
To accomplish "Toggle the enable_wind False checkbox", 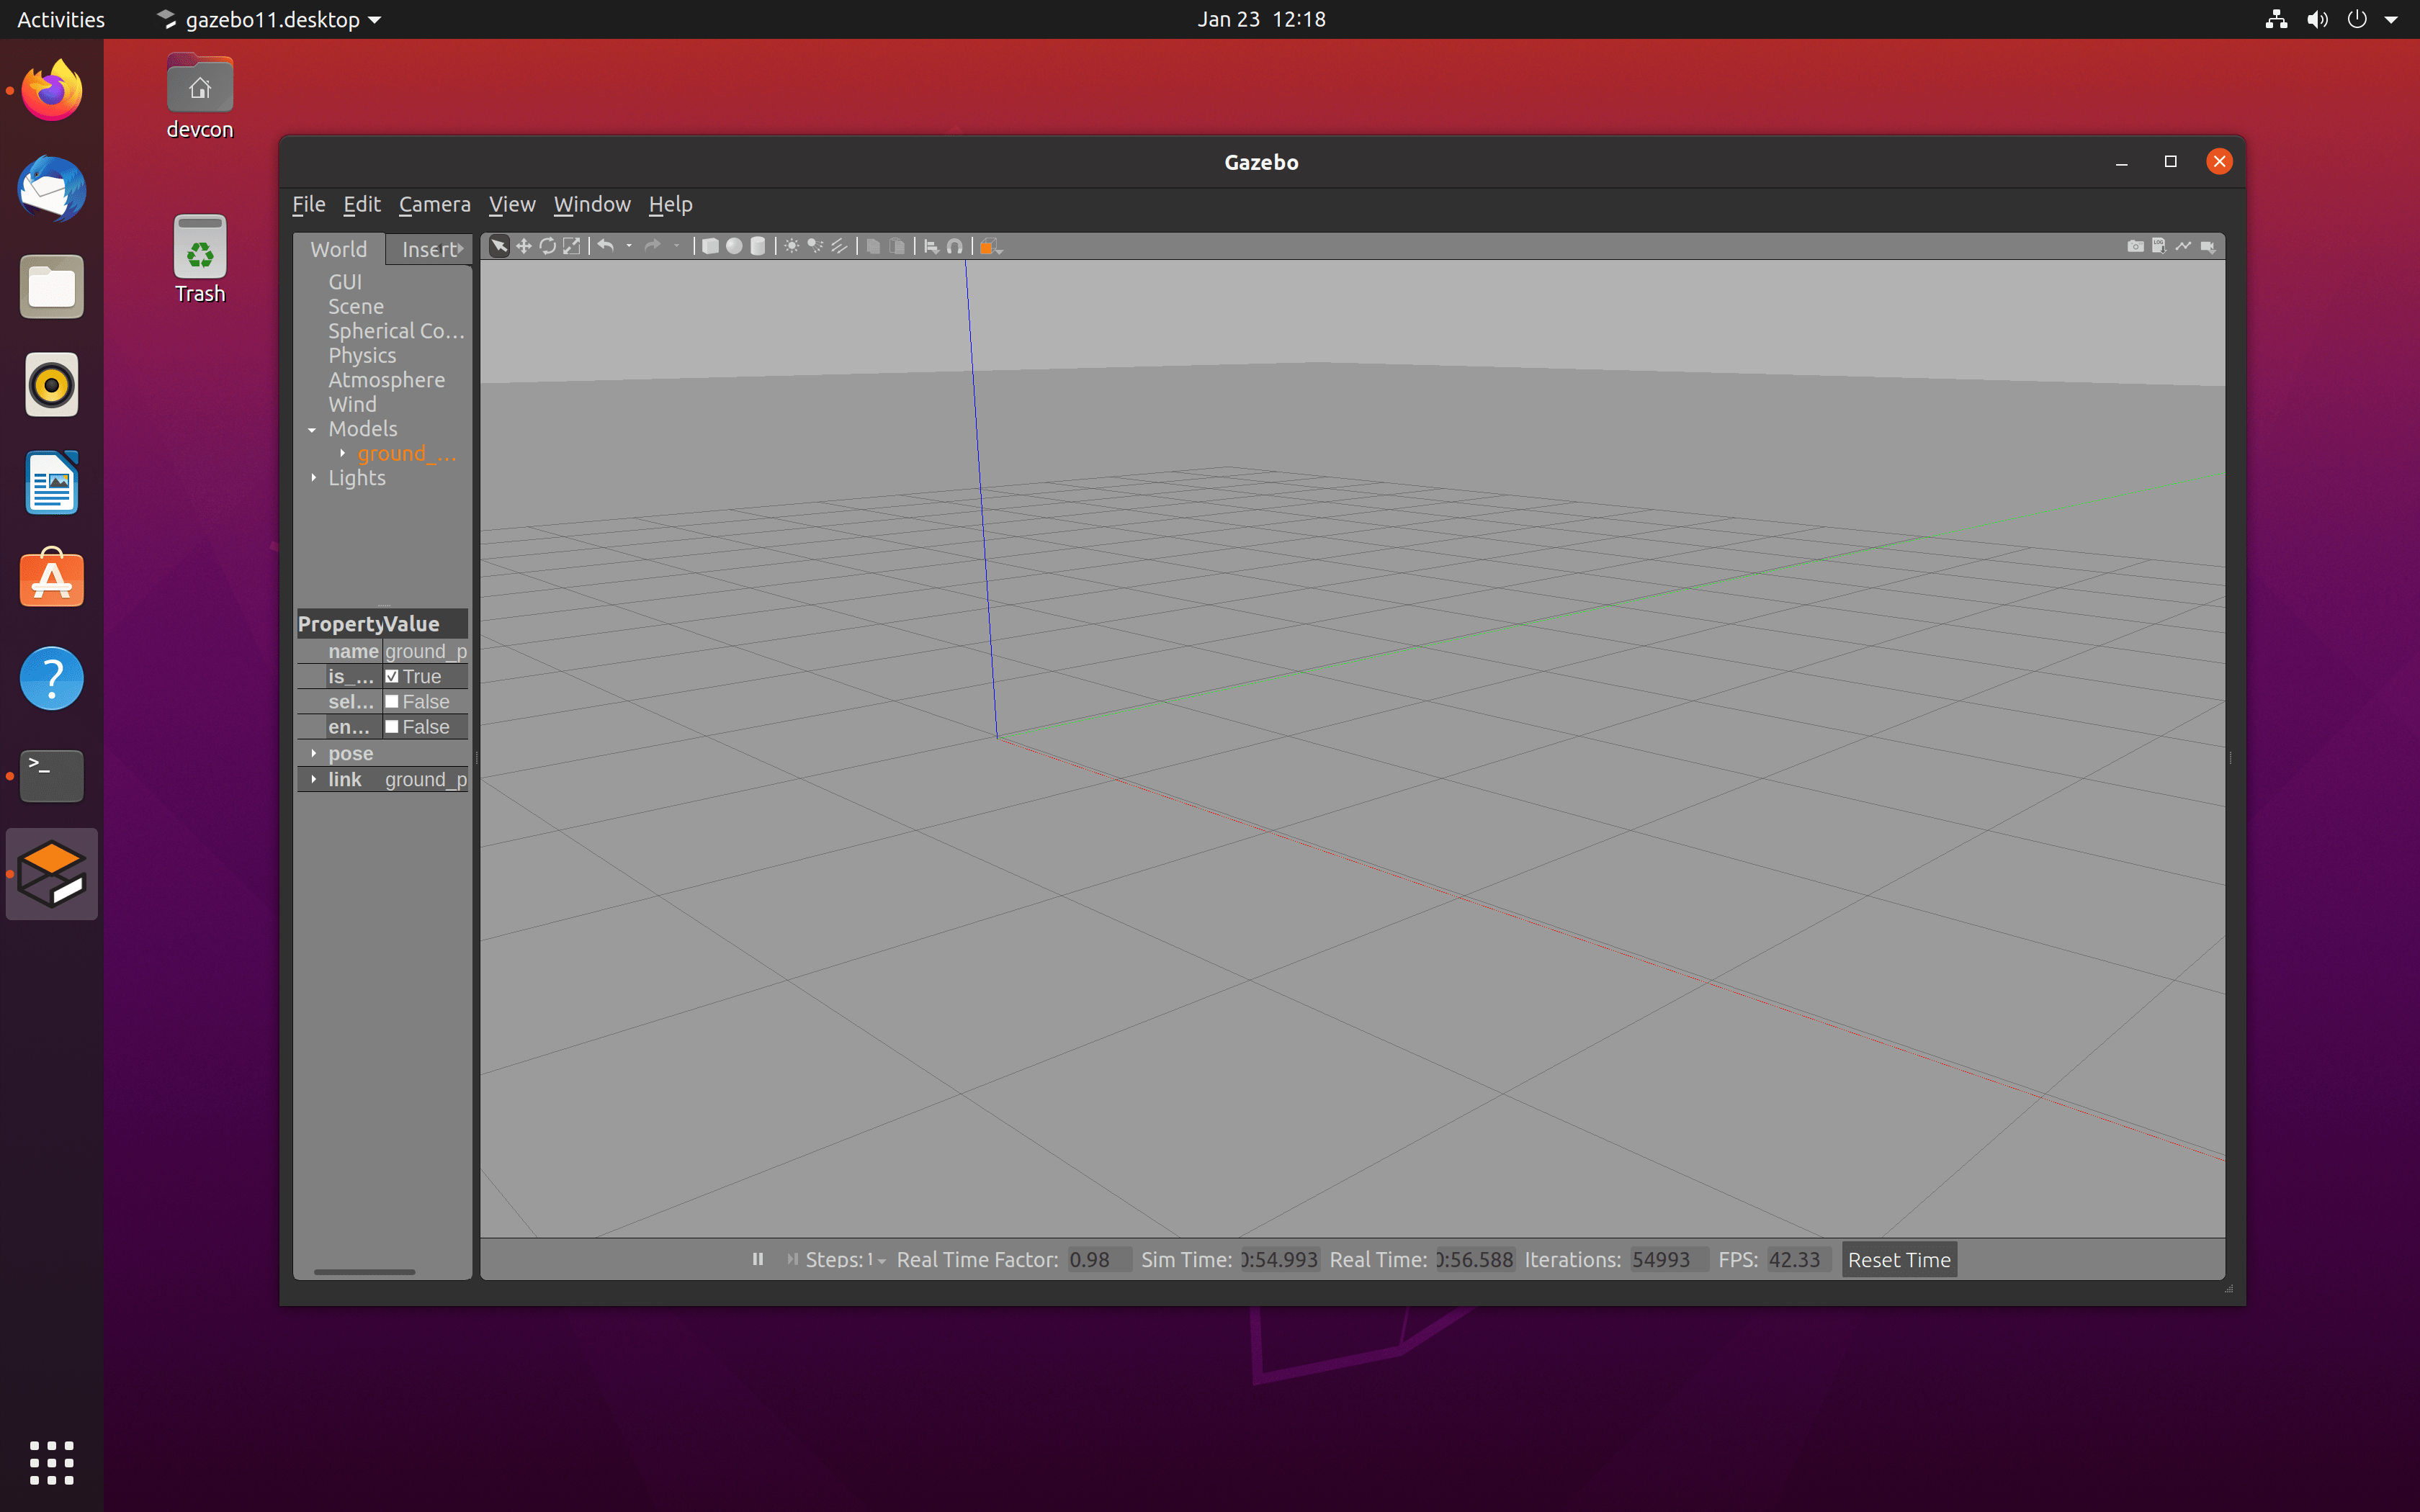I will coord(392,727).
